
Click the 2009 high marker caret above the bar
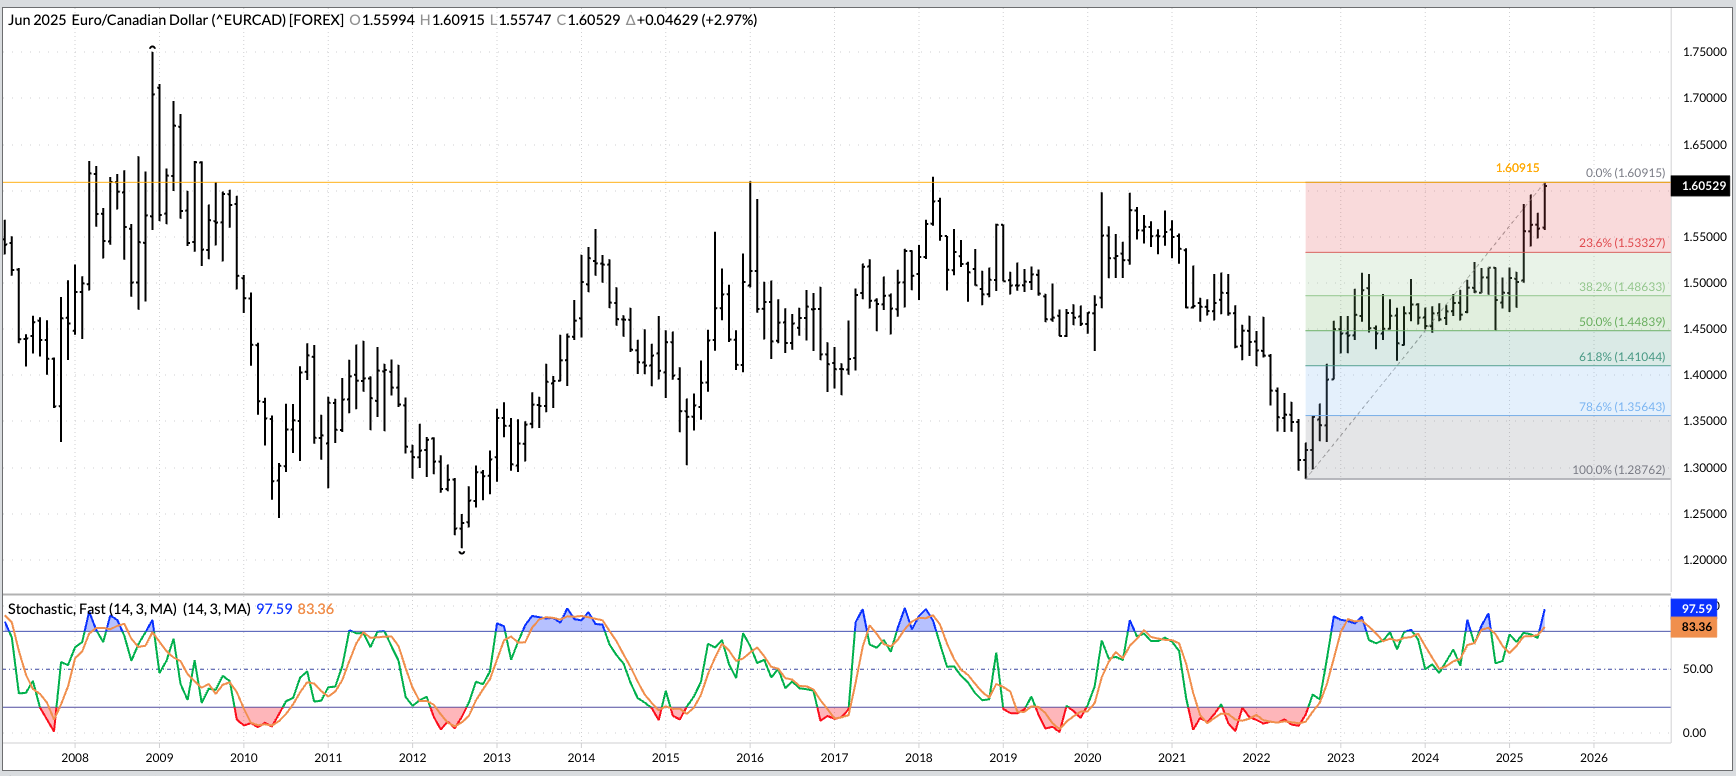pyautogui.click(x=152, y=47)
